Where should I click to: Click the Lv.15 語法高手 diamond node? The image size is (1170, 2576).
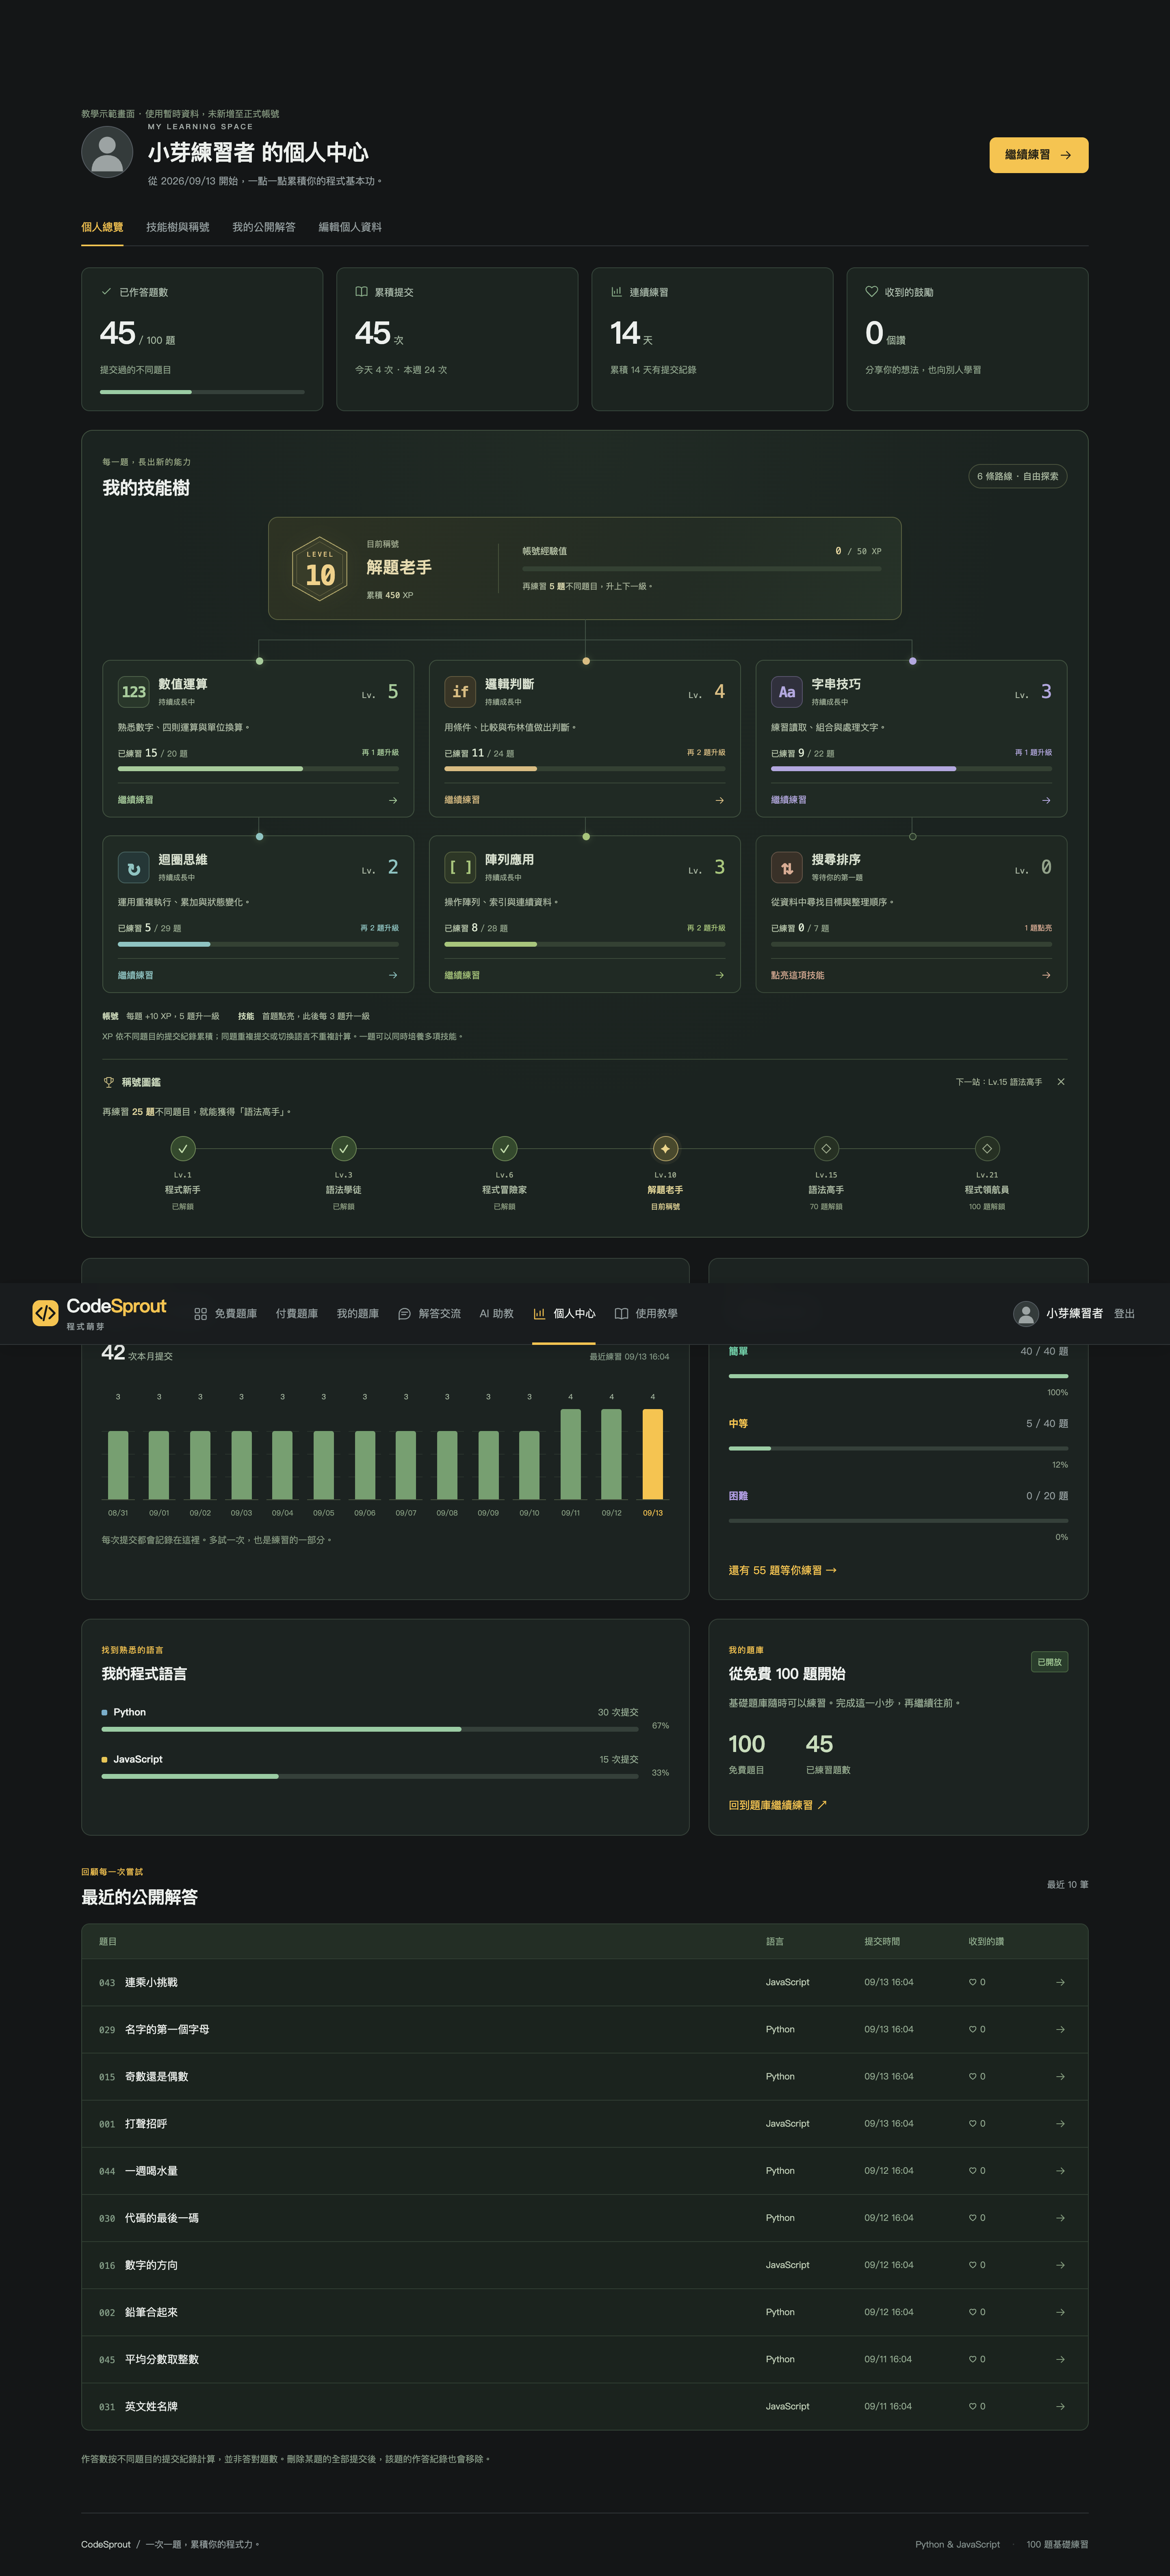click(x=826, y=1149)
